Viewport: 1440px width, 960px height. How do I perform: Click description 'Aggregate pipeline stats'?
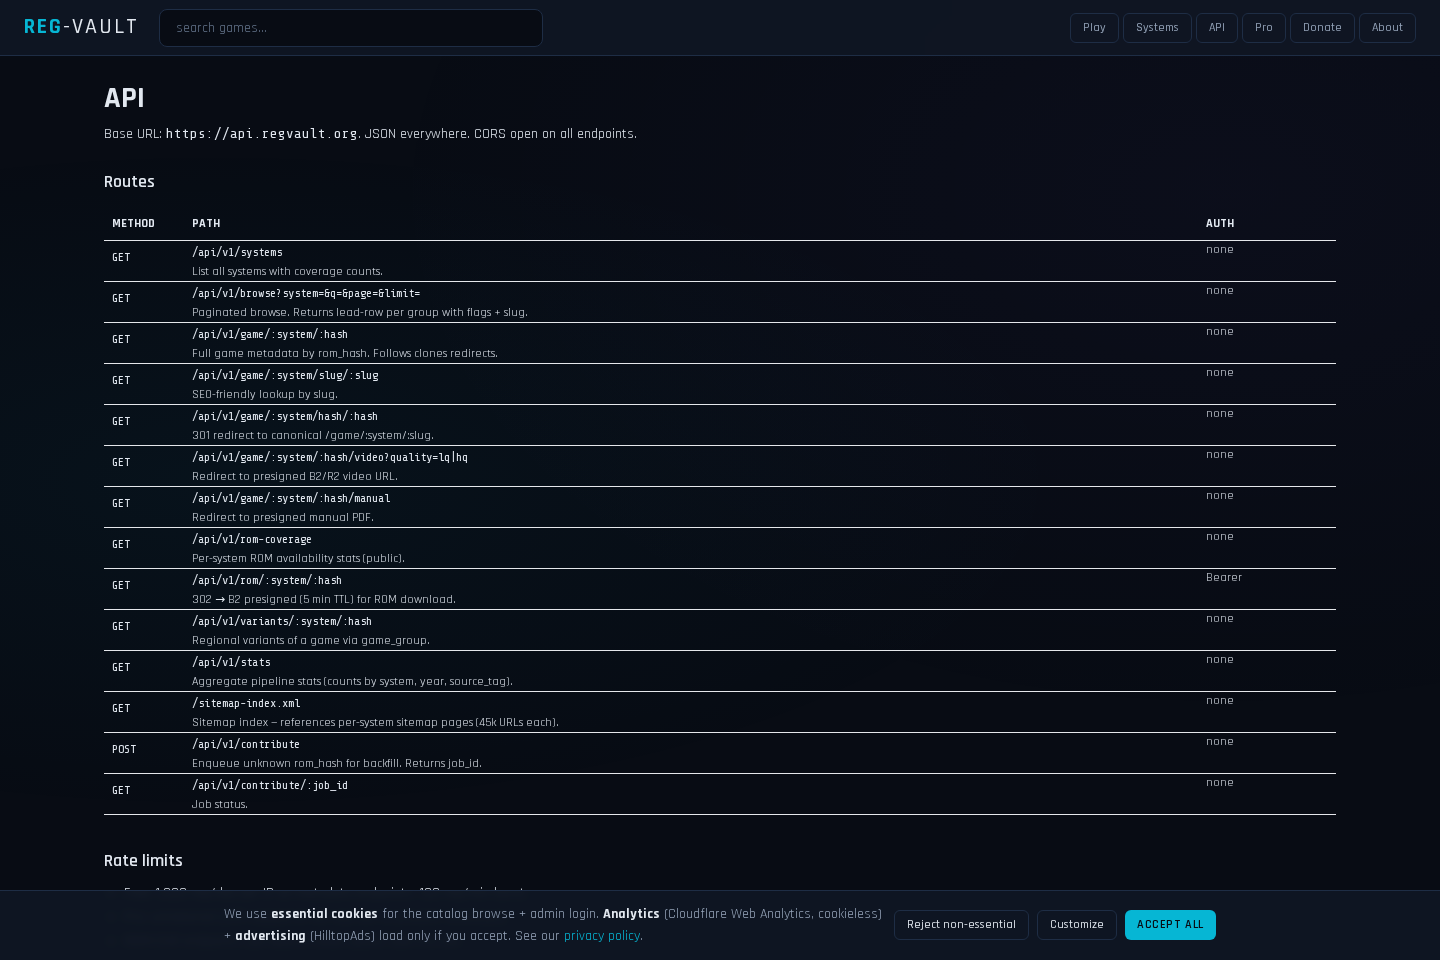pyautogui.click(x=352, y=682)
